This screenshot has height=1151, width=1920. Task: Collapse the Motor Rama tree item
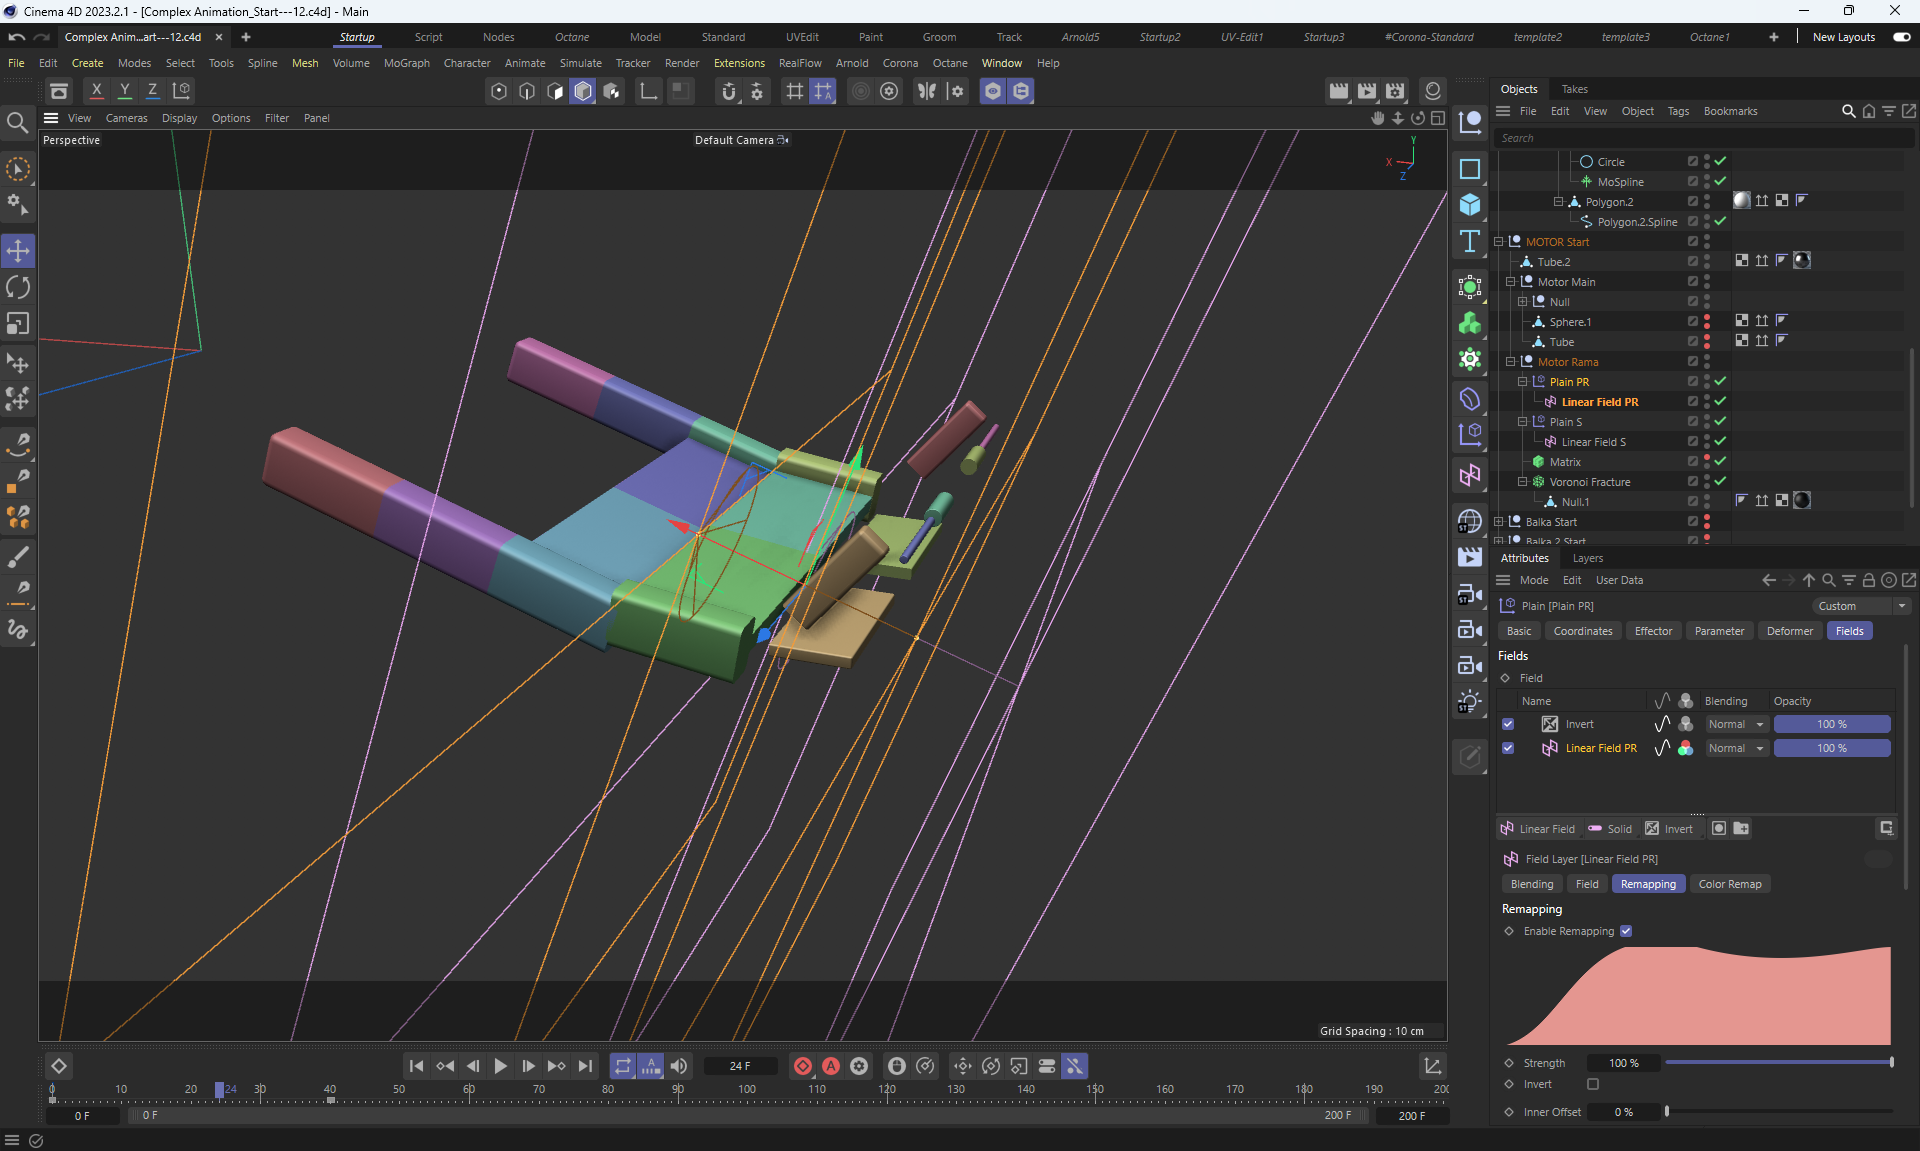pos(1511,362)
